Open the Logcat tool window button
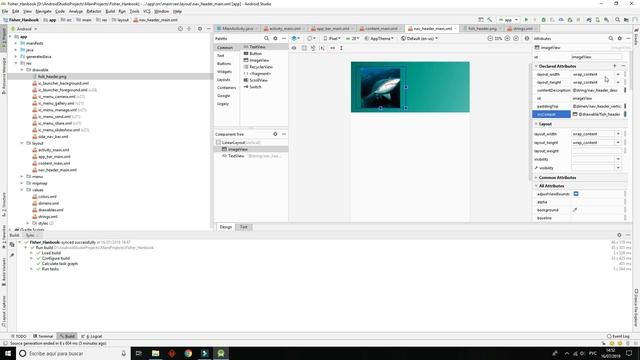The image size is (640, 360). tap(92, 336)
